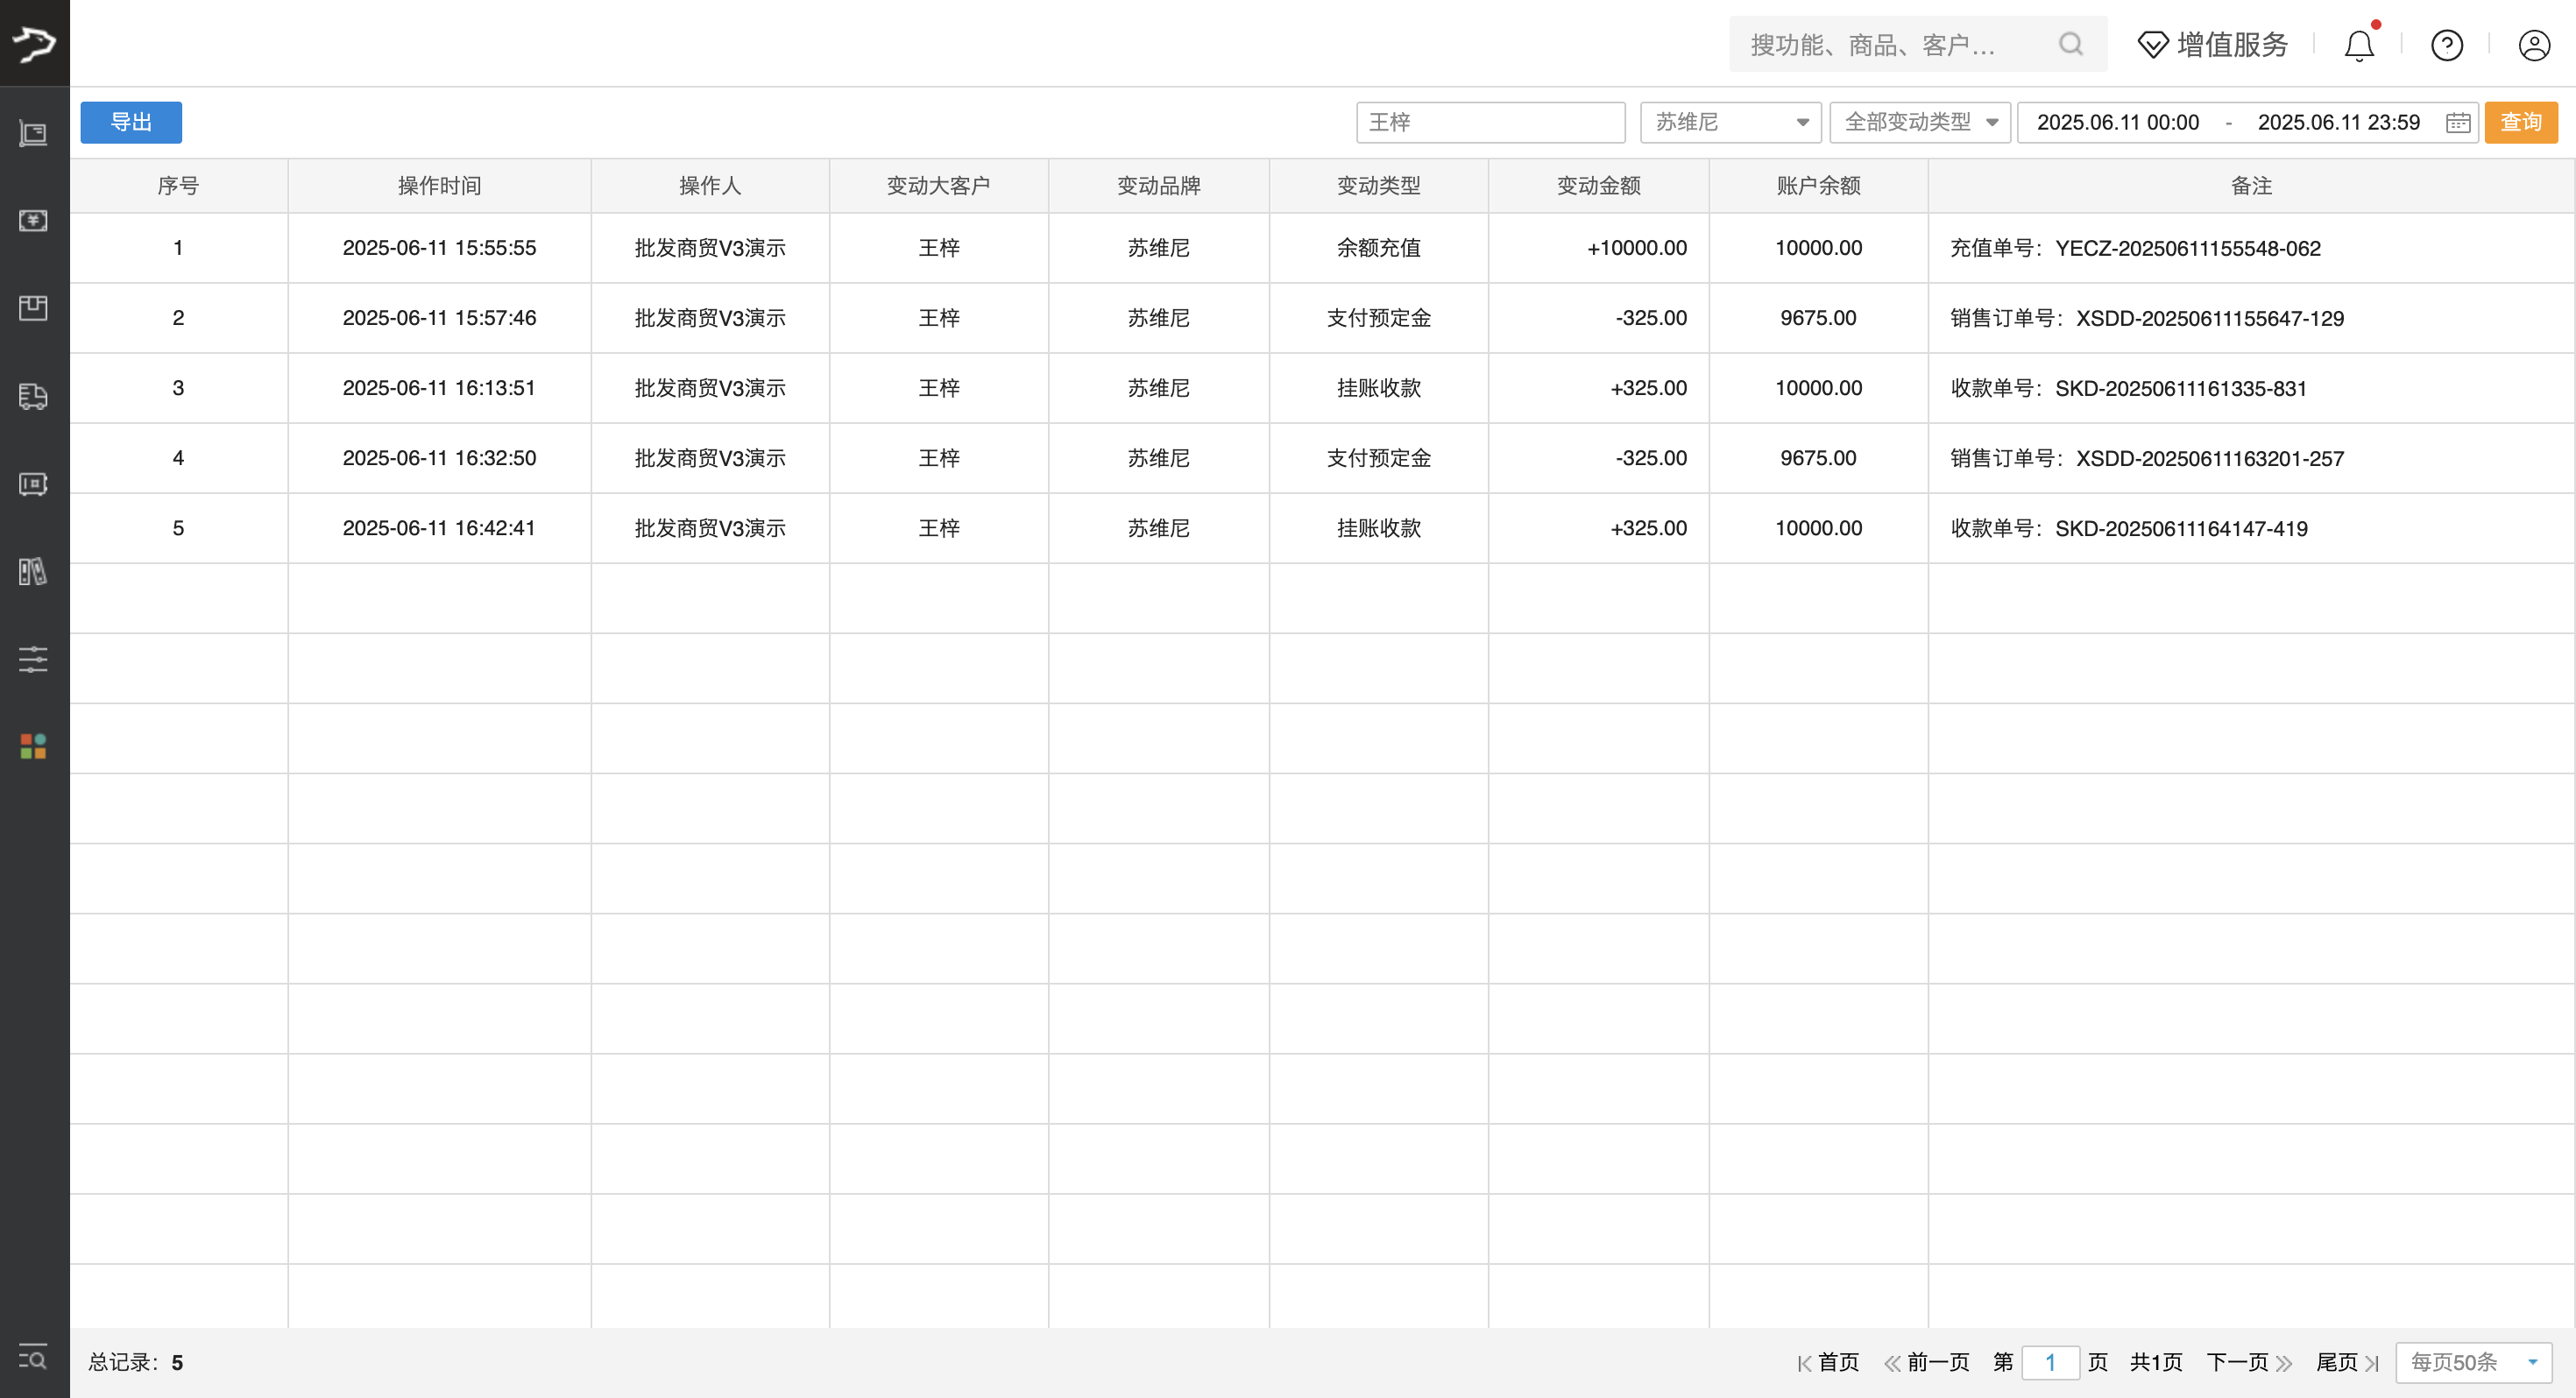This screenshot has height=1398, width=2576.
Task: Click the 备注 column header
Action: coord(2251,185)
